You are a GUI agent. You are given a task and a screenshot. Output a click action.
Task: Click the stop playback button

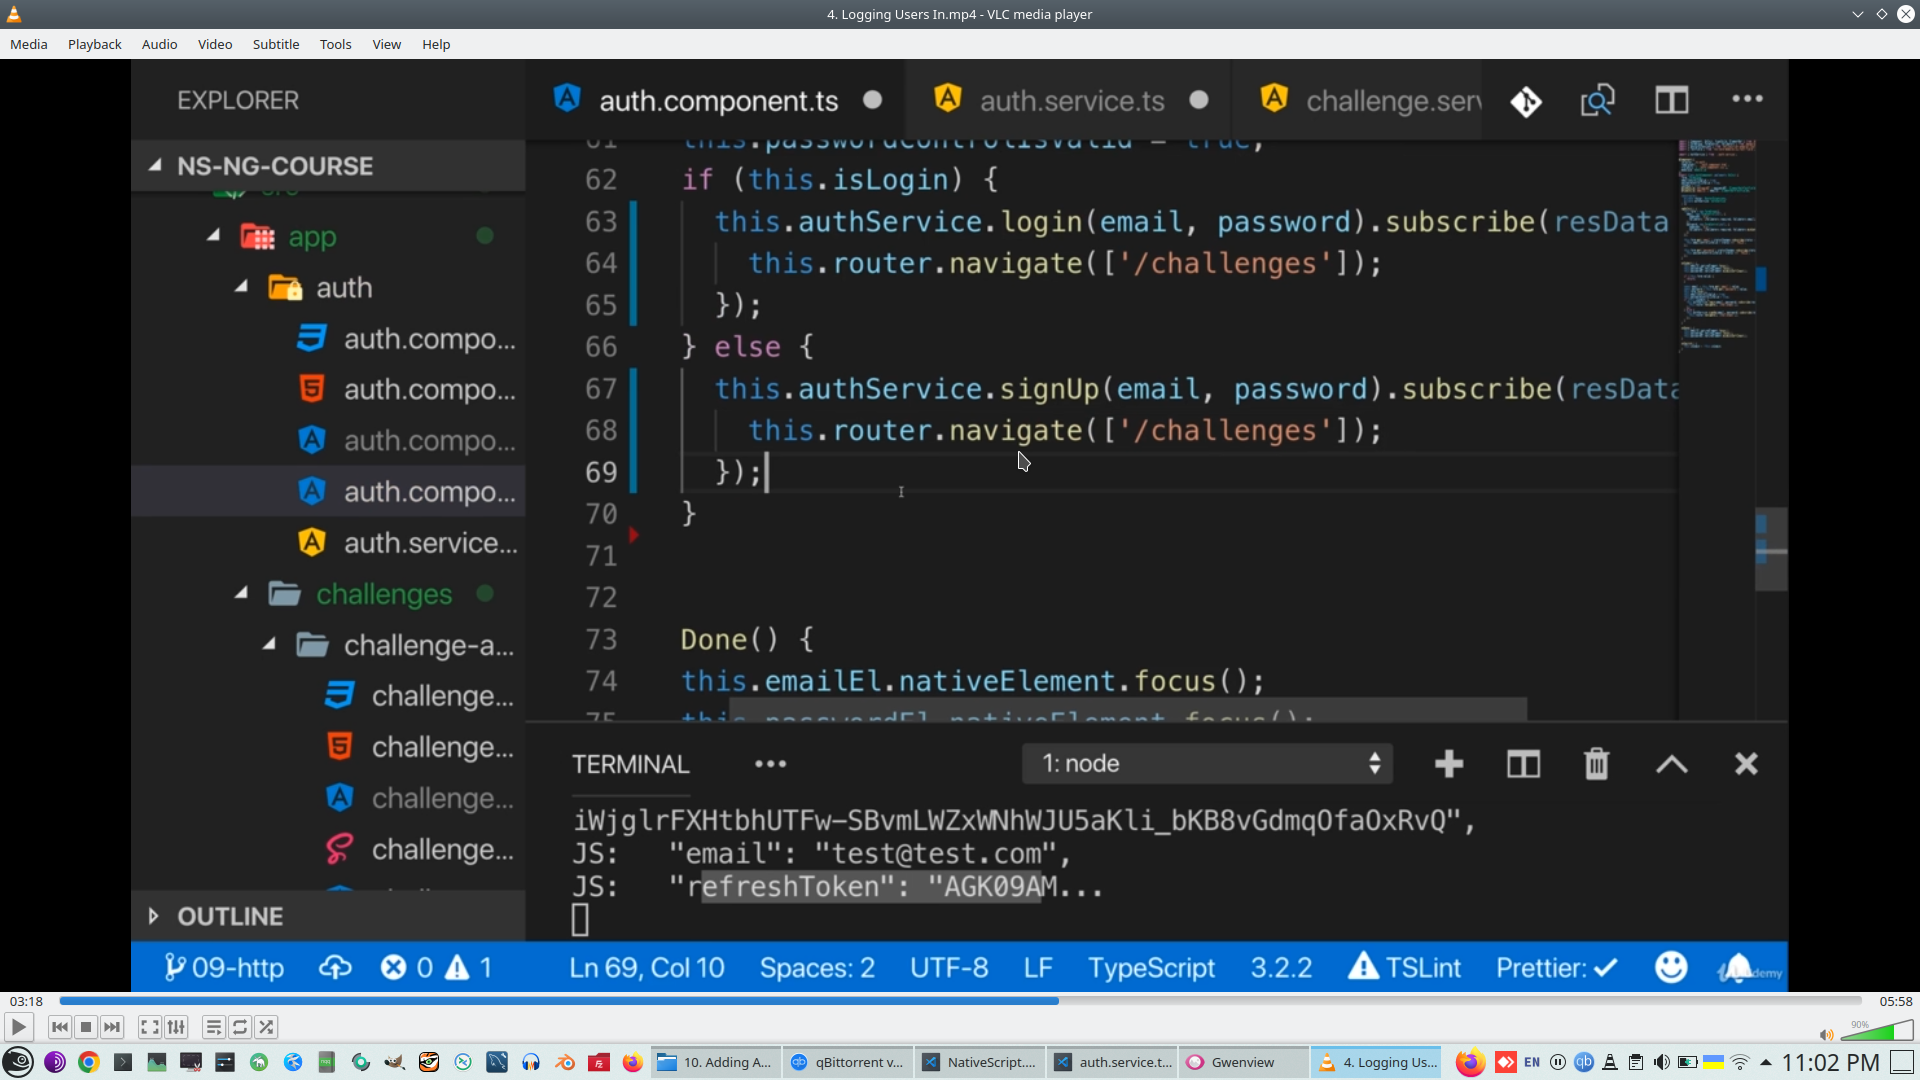tap(86, 1027)
